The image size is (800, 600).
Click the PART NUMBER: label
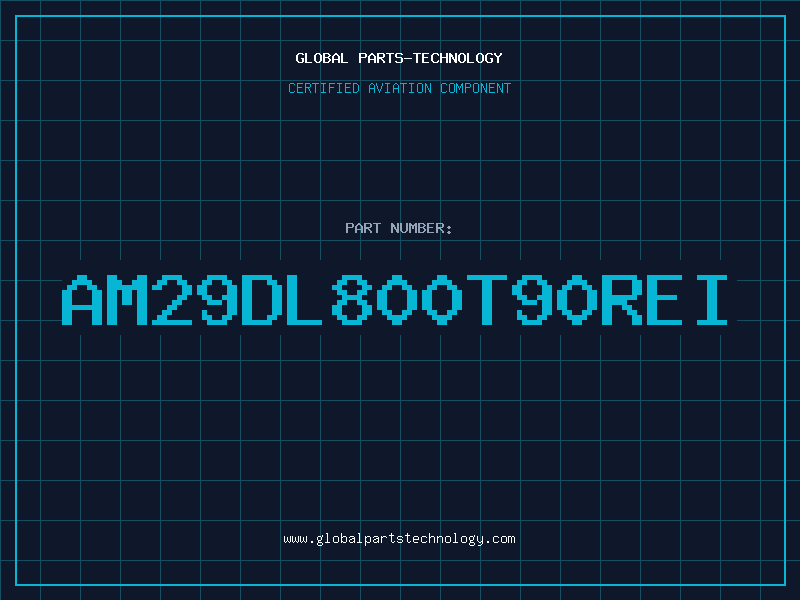399,228
